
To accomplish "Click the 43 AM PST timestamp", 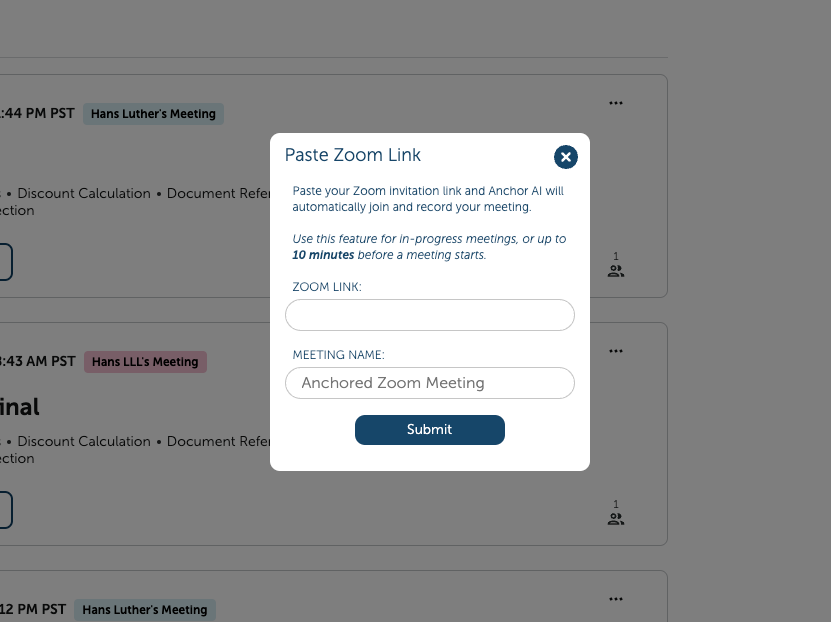I will (x=38, y=361).
